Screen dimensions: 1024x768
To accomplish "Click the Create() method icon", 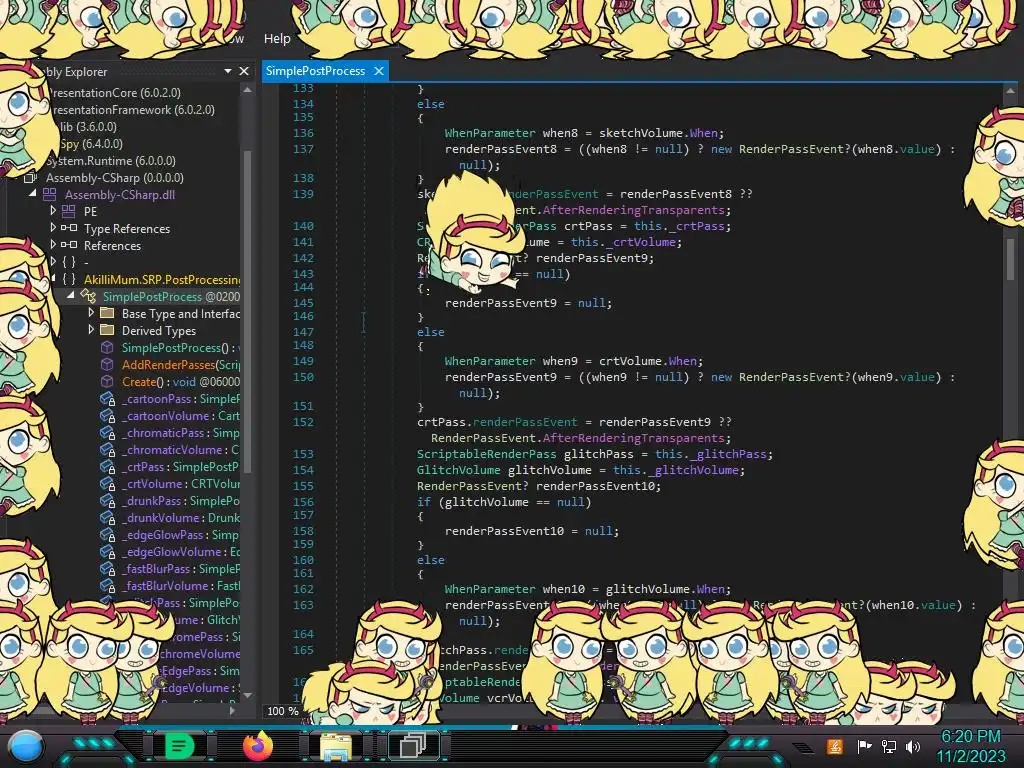I will [107, 381].
